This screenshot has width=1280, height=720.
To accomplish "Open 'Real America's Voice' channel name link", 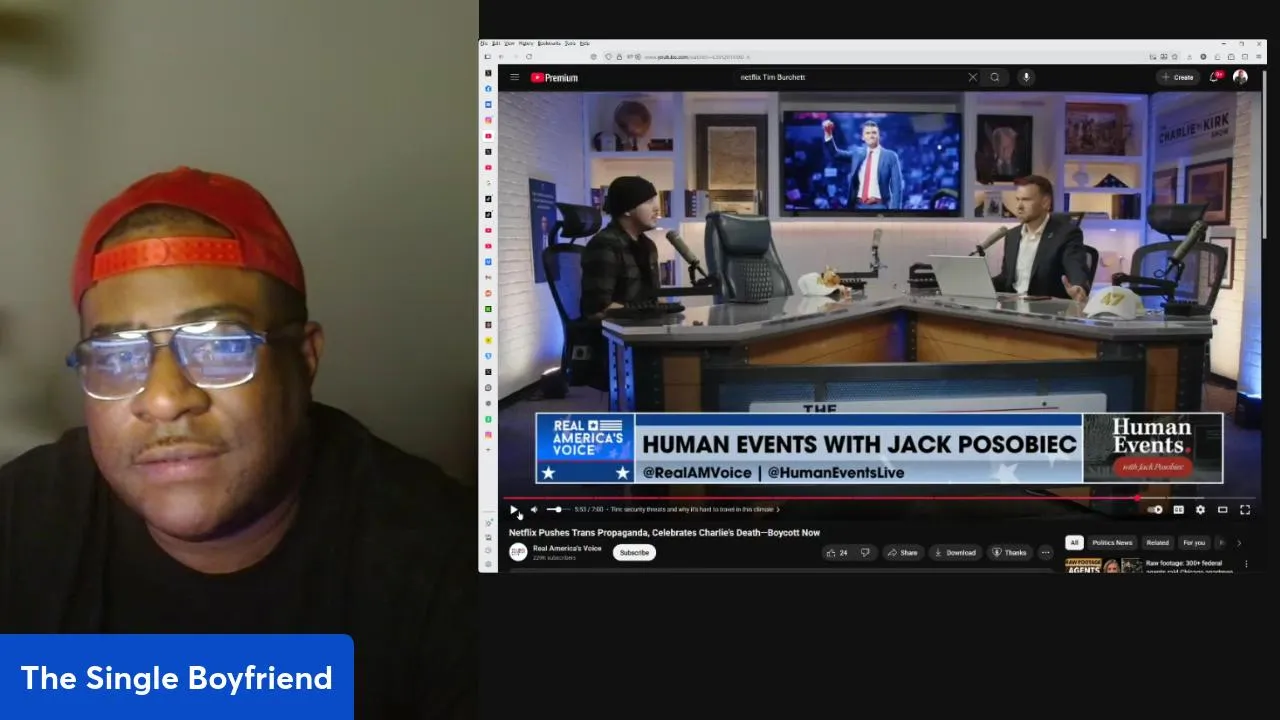I will [x=567, y=548].
